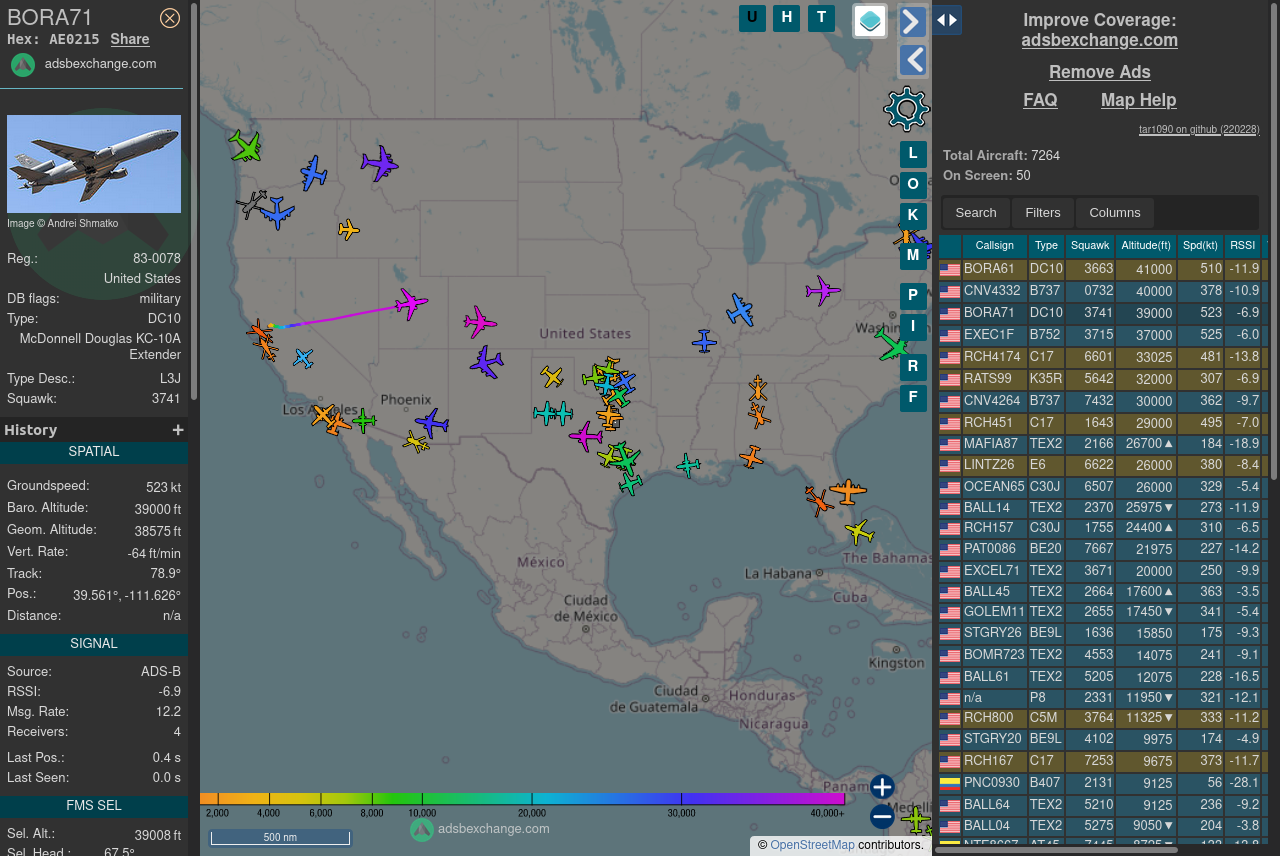Screen dimensions: 1280x856
Task: Click the right chevron sidebar button
Action: (913, 22)
